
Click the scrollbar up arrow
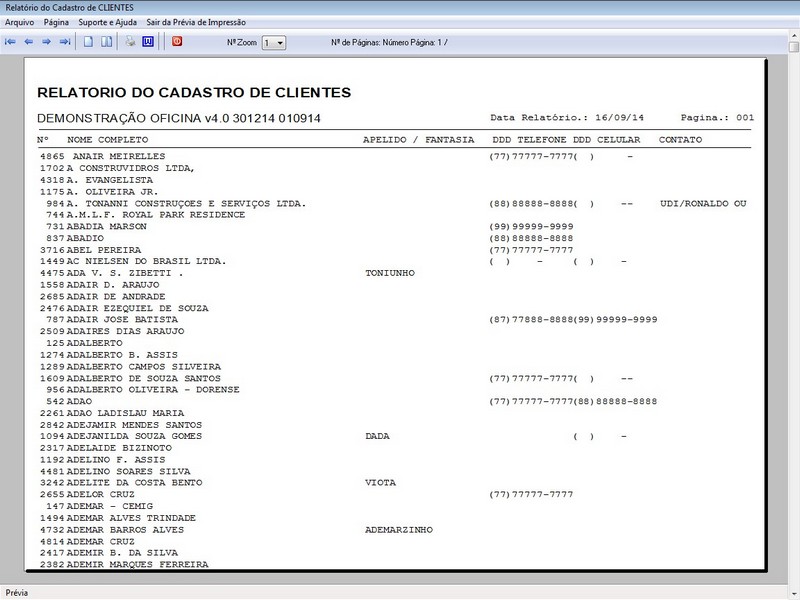[x=793, y=35]
